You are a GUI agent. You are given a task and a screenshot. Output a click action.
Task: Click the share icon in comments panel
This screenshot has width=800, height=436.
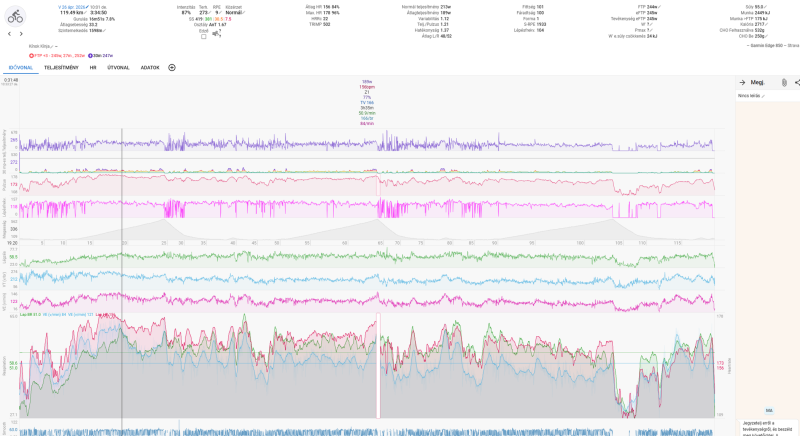coord(797,82)
